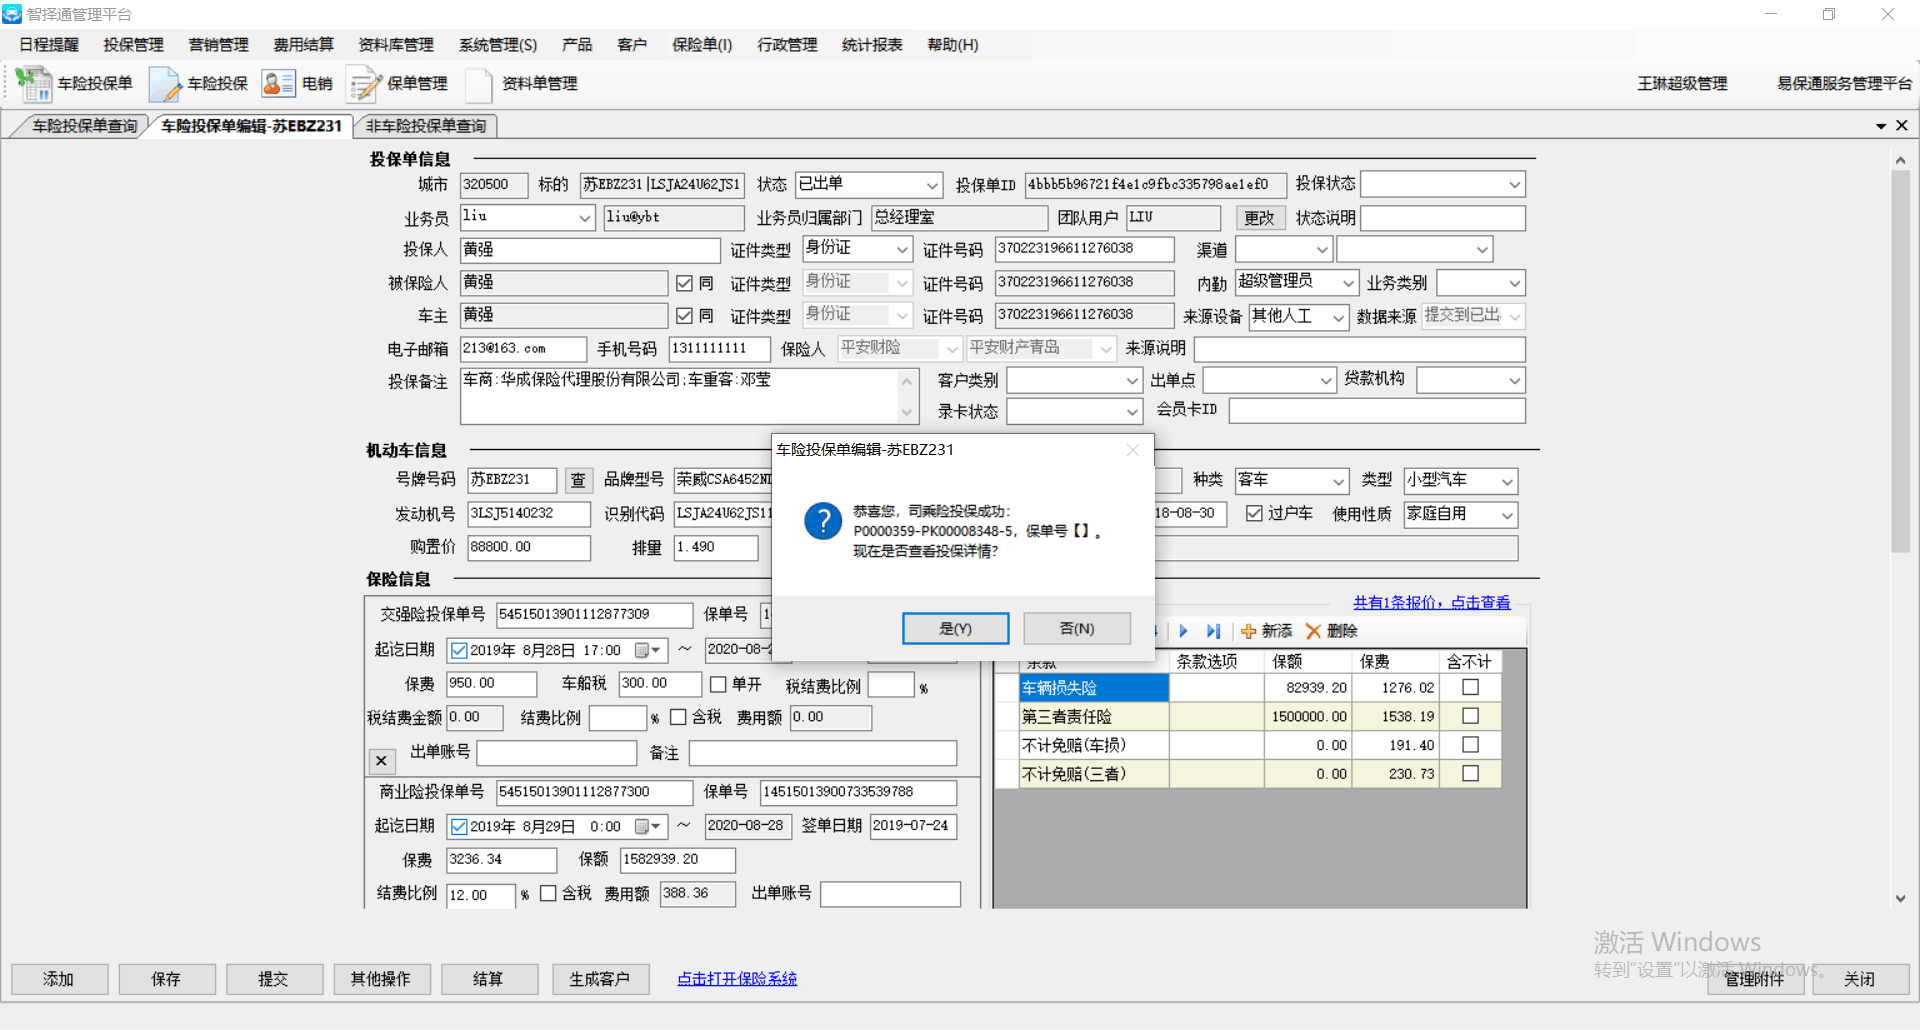
Task: Click the 是(Y) button in dialog
Action: 955,629
